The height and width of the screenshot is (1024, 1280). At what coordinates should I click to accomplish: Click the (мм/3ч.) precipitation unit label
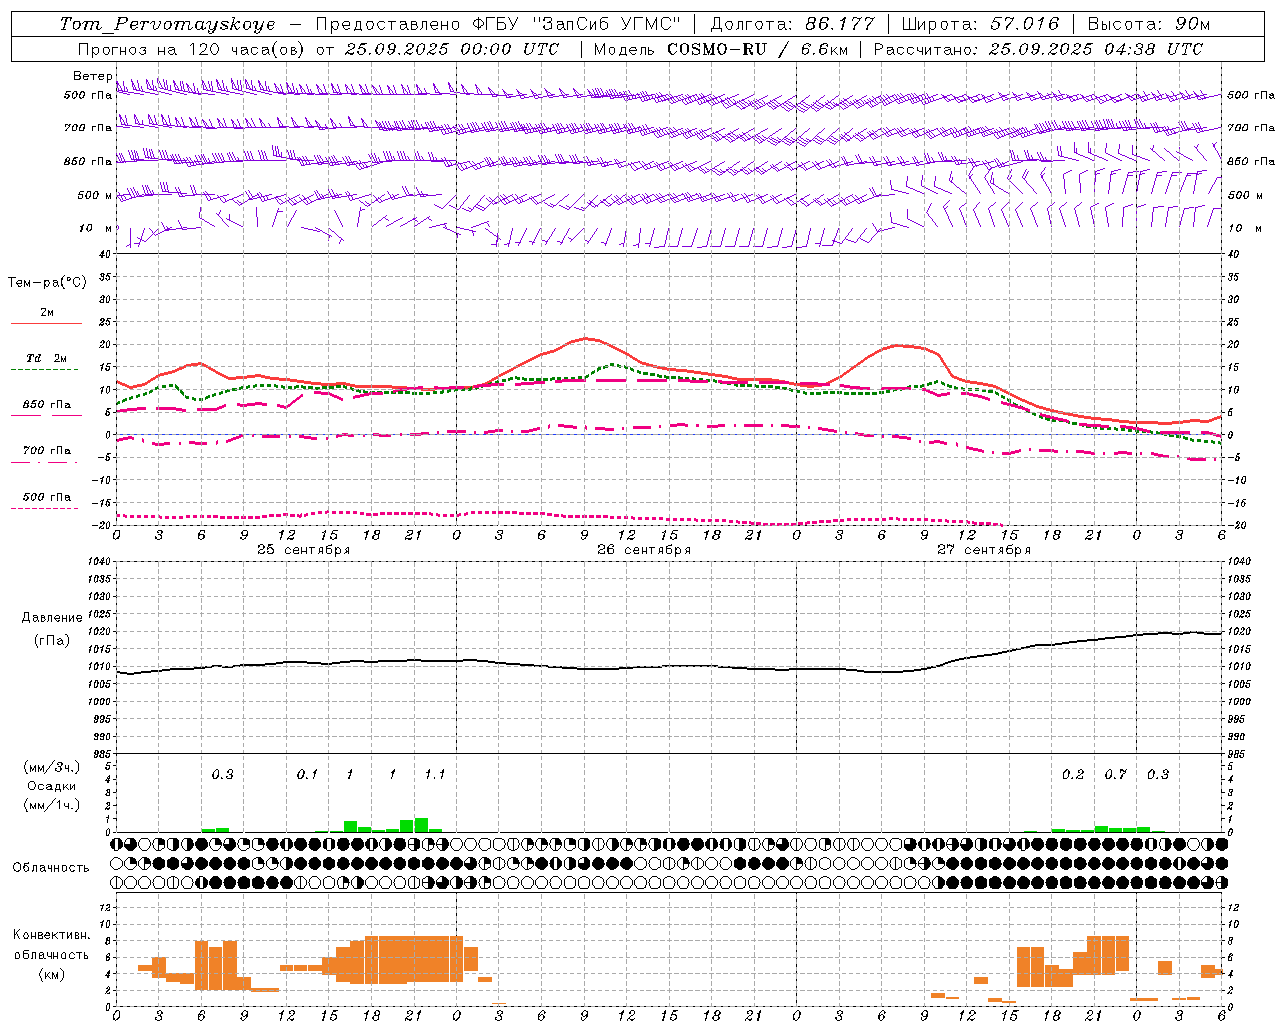click(51, 767)
